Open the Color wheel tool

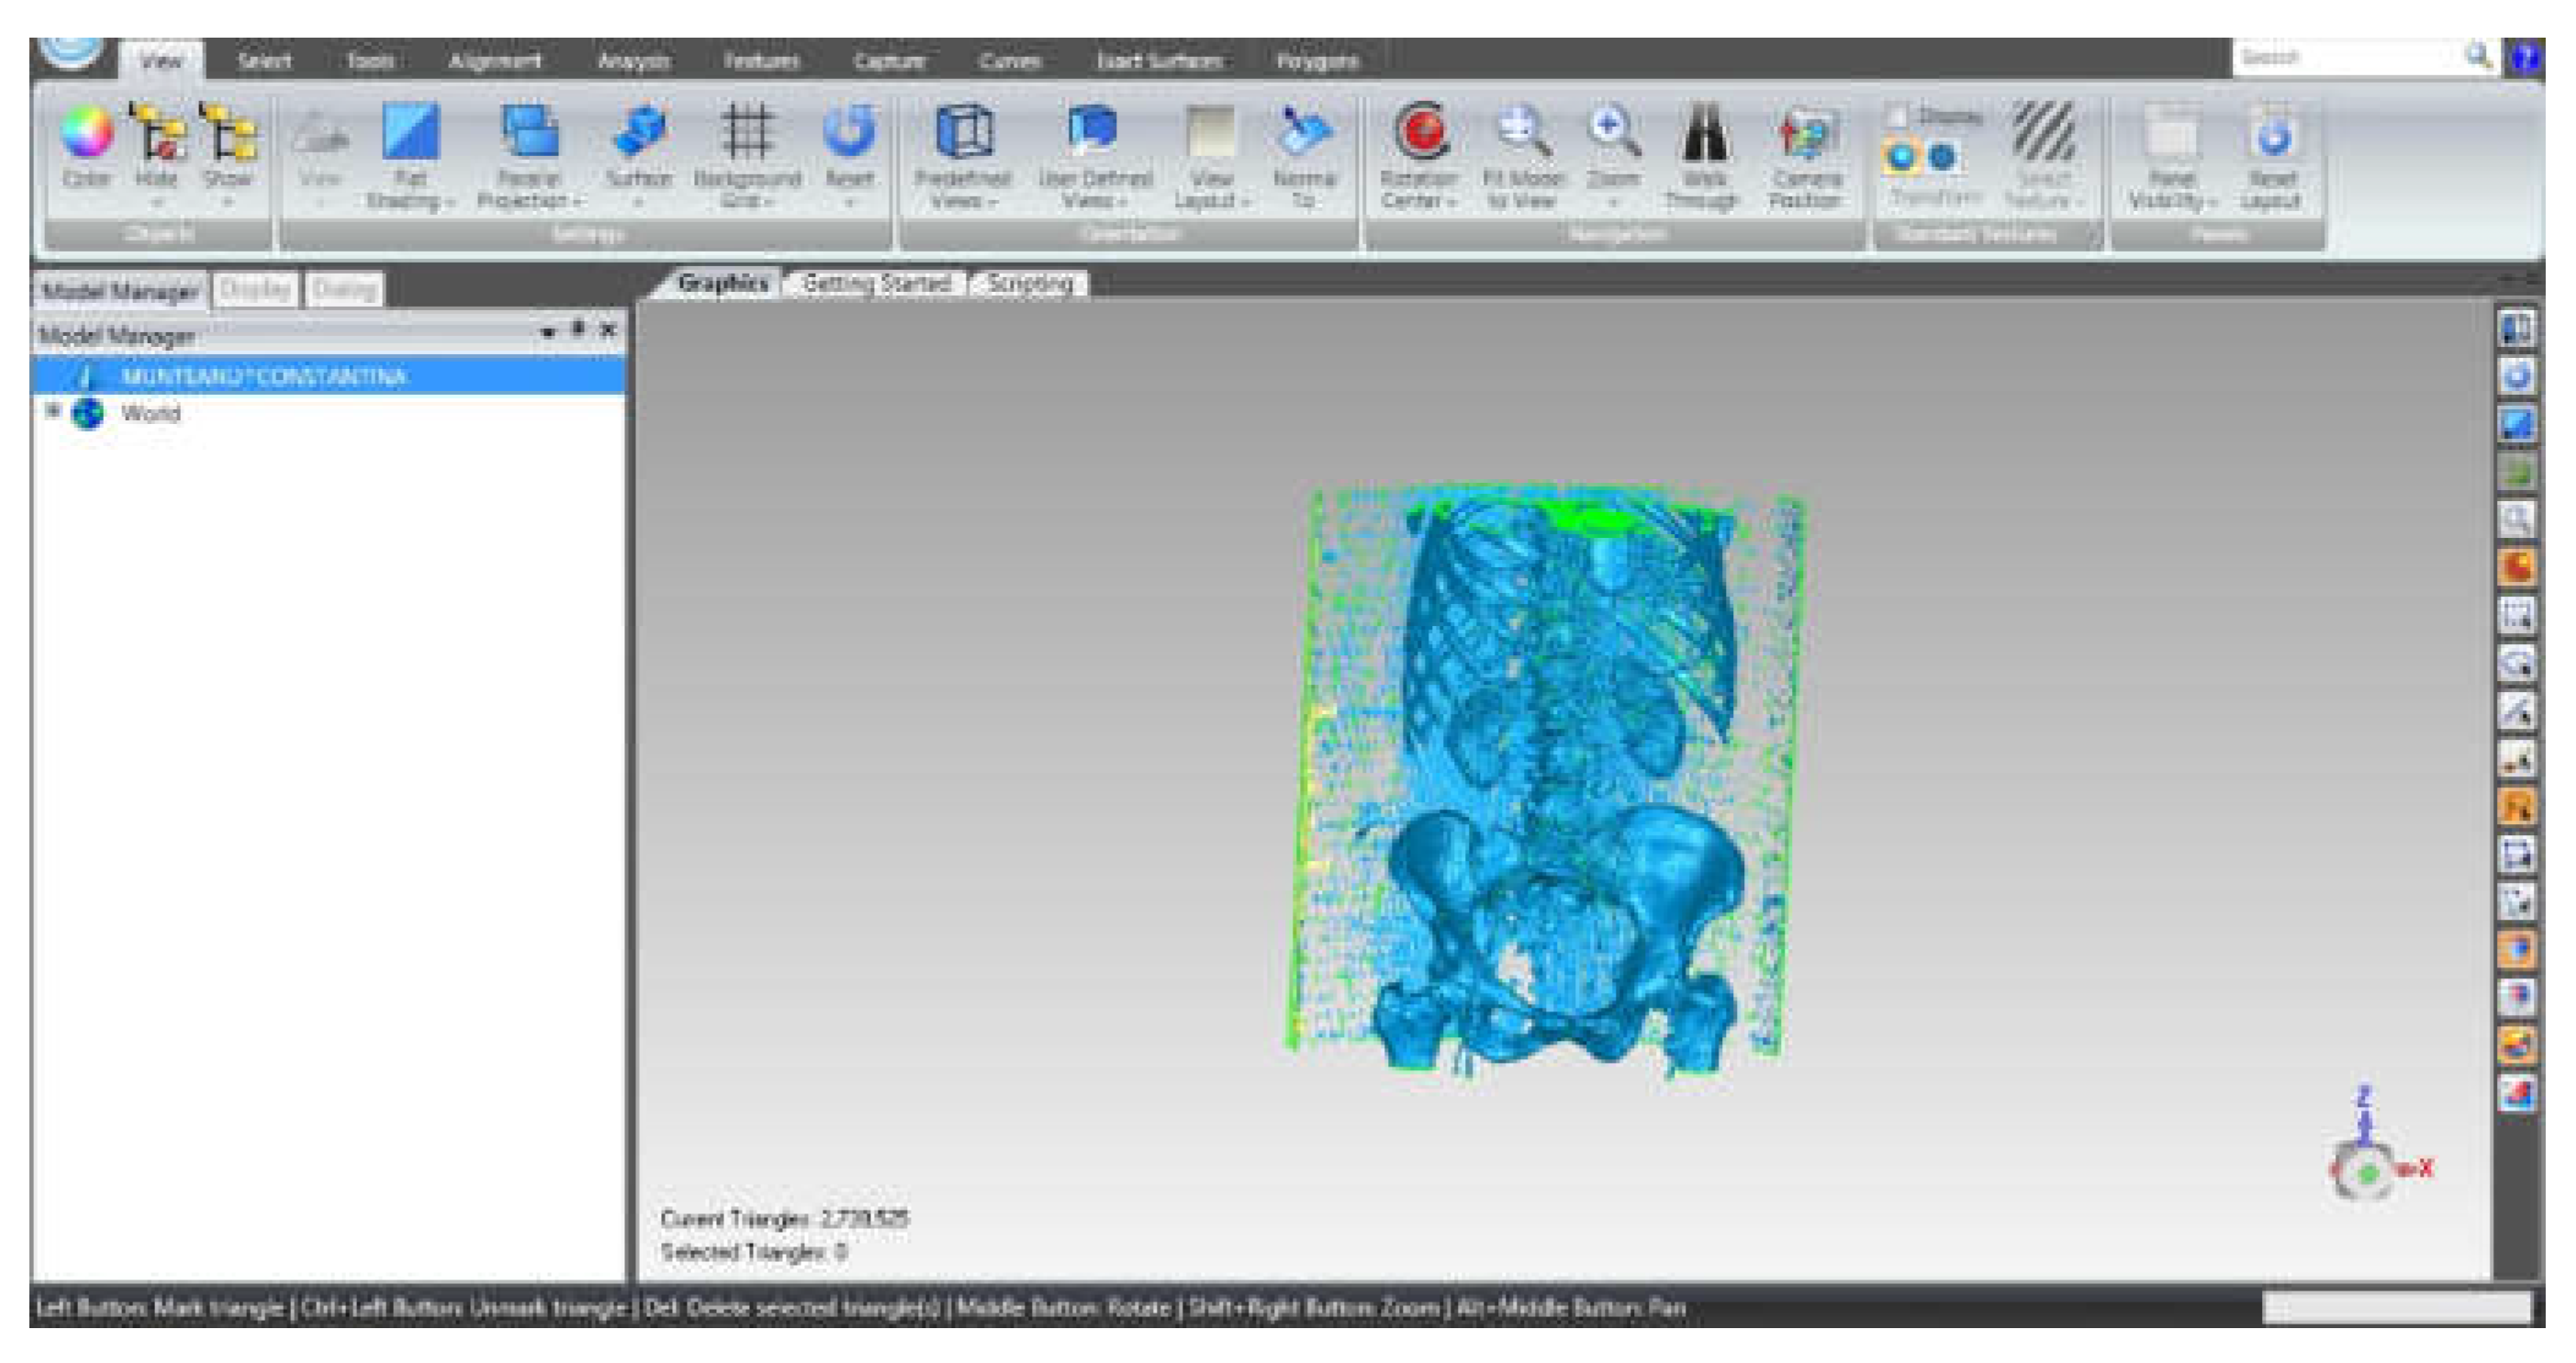86,133
